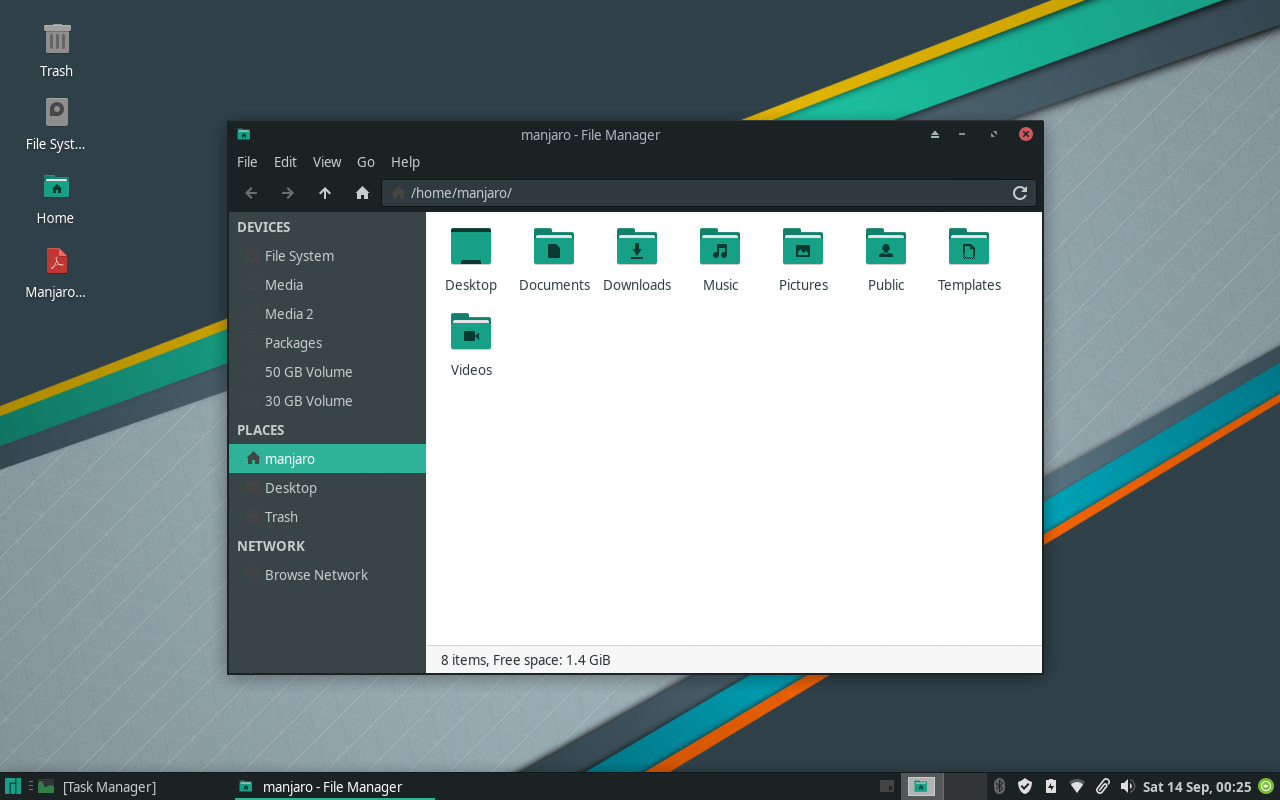Open the Edit menu
The width and height of the screenshot is (1280, 800).
pos(285,161)
